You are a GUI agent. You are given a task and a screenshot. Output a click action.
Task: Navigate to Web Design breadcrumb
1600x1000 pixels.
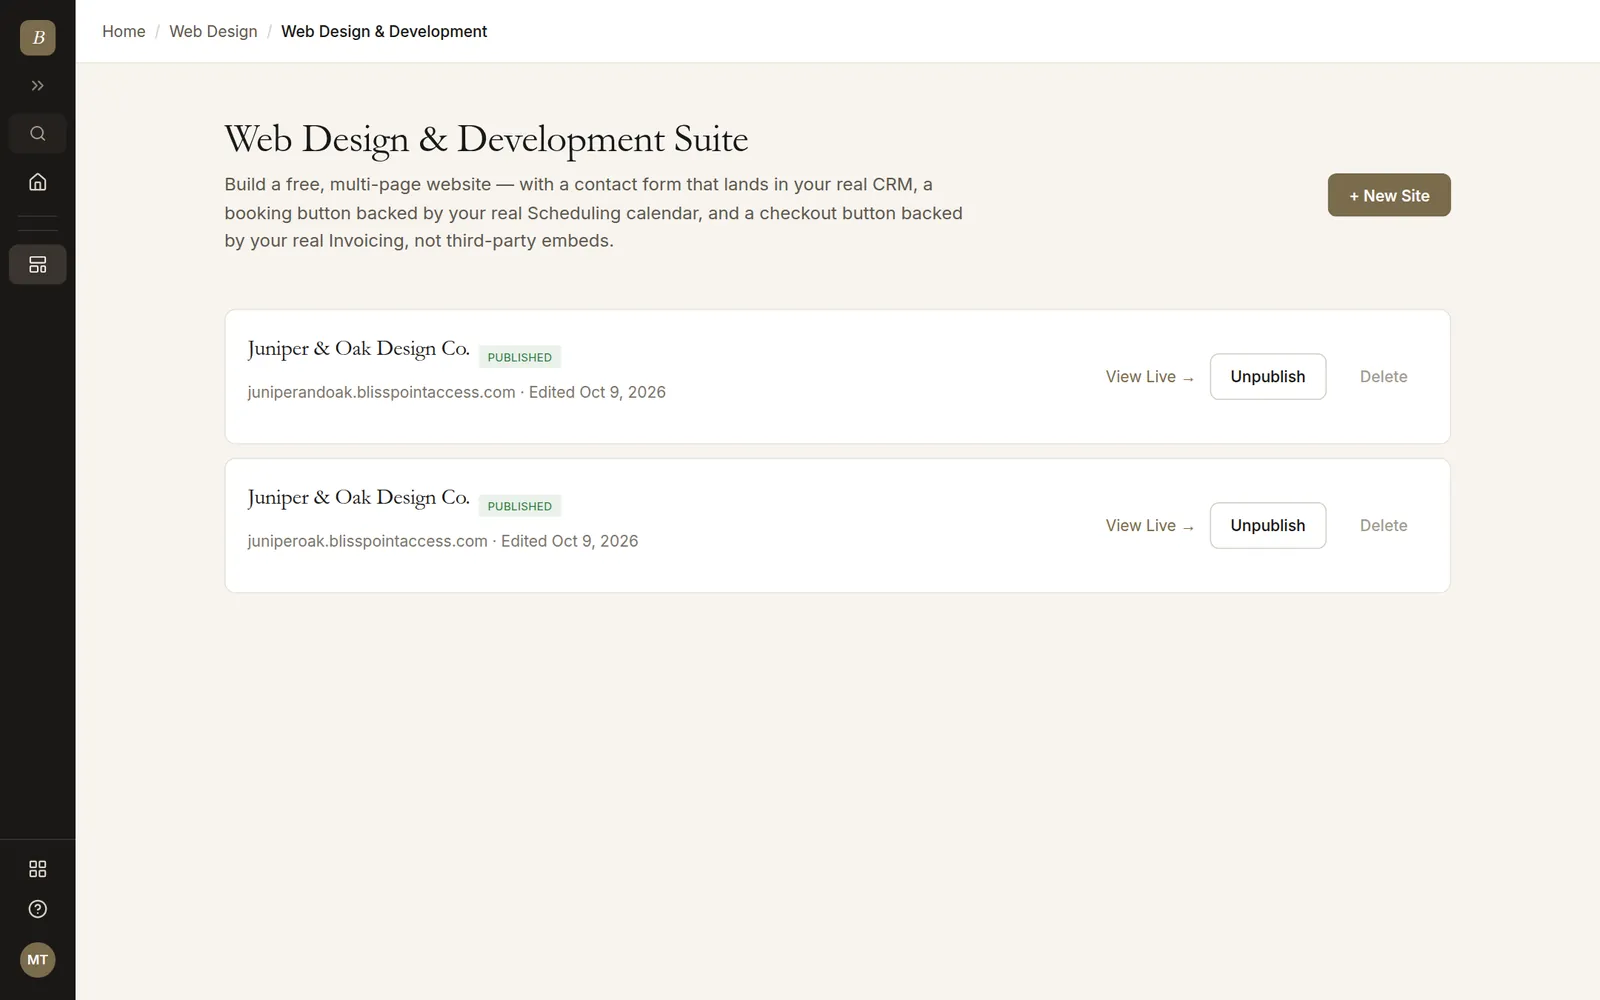click(213, 31)
